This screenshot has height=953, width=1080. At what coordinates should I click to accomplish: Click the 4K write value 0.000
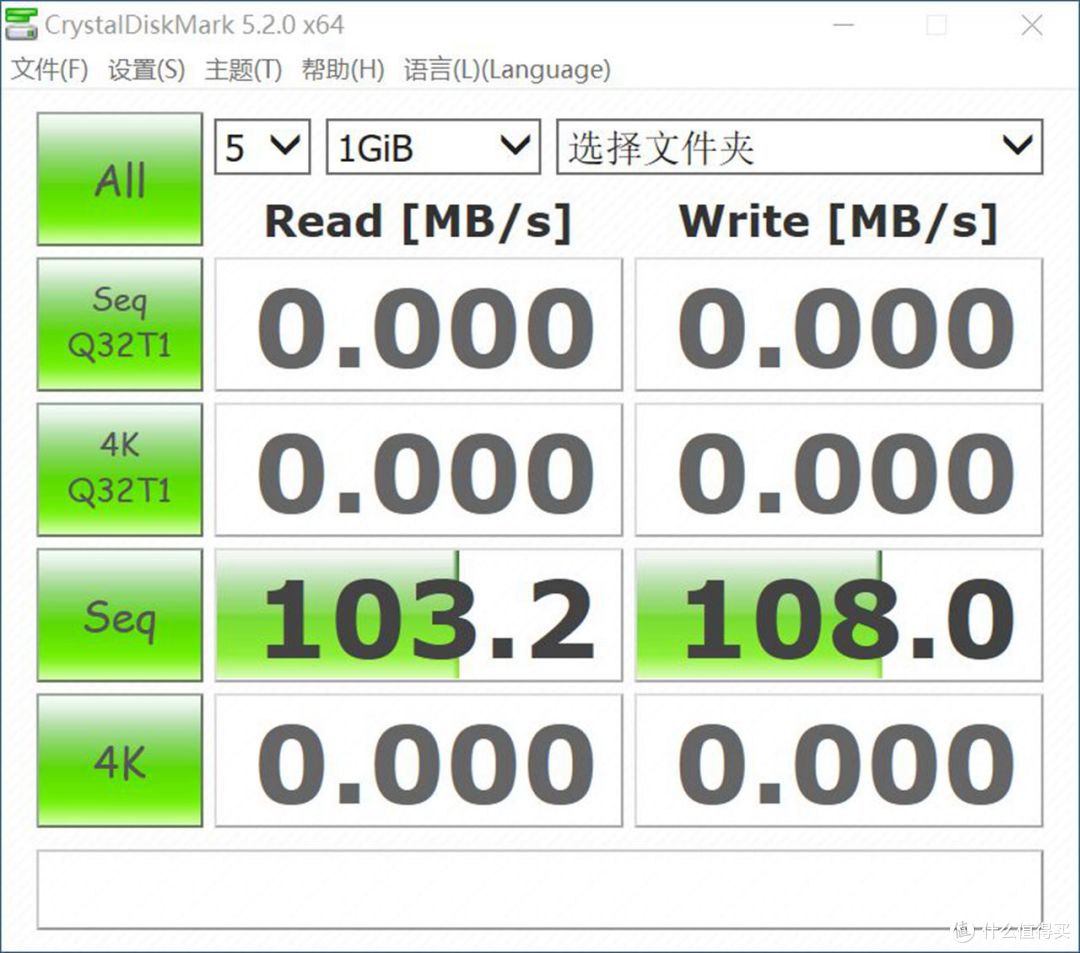tap(839, 760)
